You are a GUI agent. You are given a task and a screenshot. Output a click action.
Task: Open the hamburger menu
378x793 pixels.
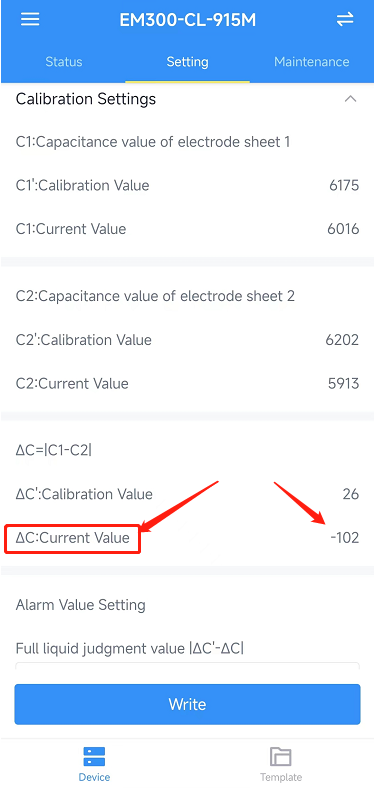coord(30,20)
